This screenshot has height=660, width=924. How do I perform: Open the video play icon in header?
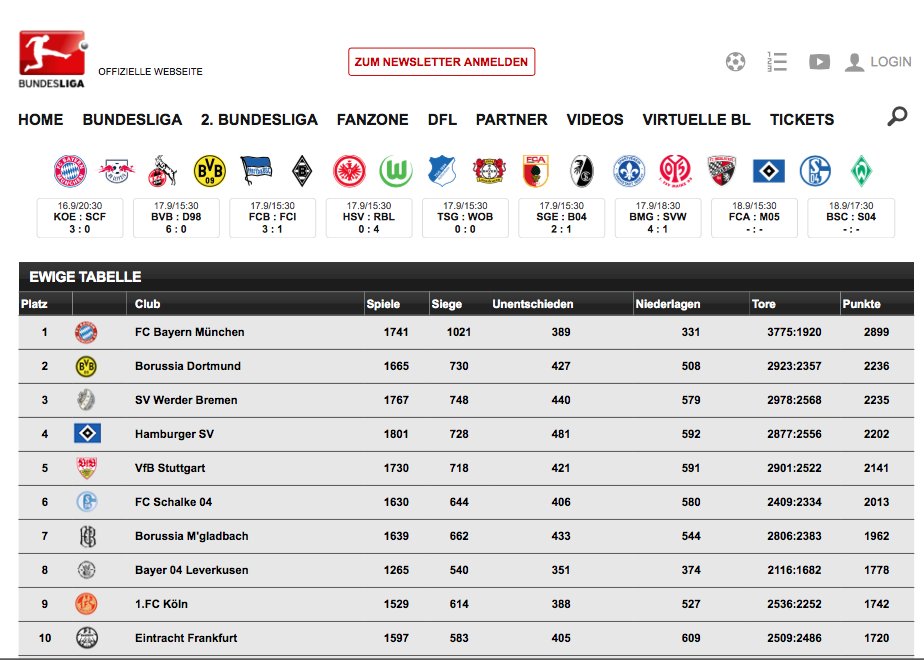(x=819, y=61)
